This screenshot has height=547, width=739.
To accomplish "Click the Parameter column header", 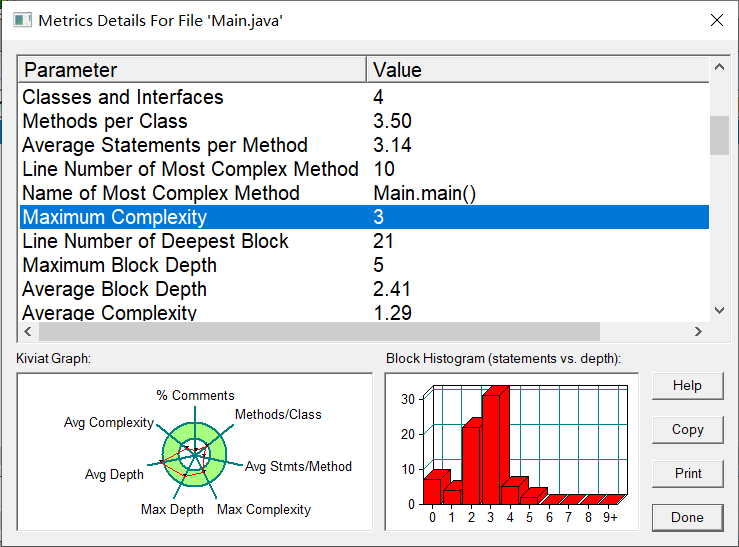I will [192, 70].
